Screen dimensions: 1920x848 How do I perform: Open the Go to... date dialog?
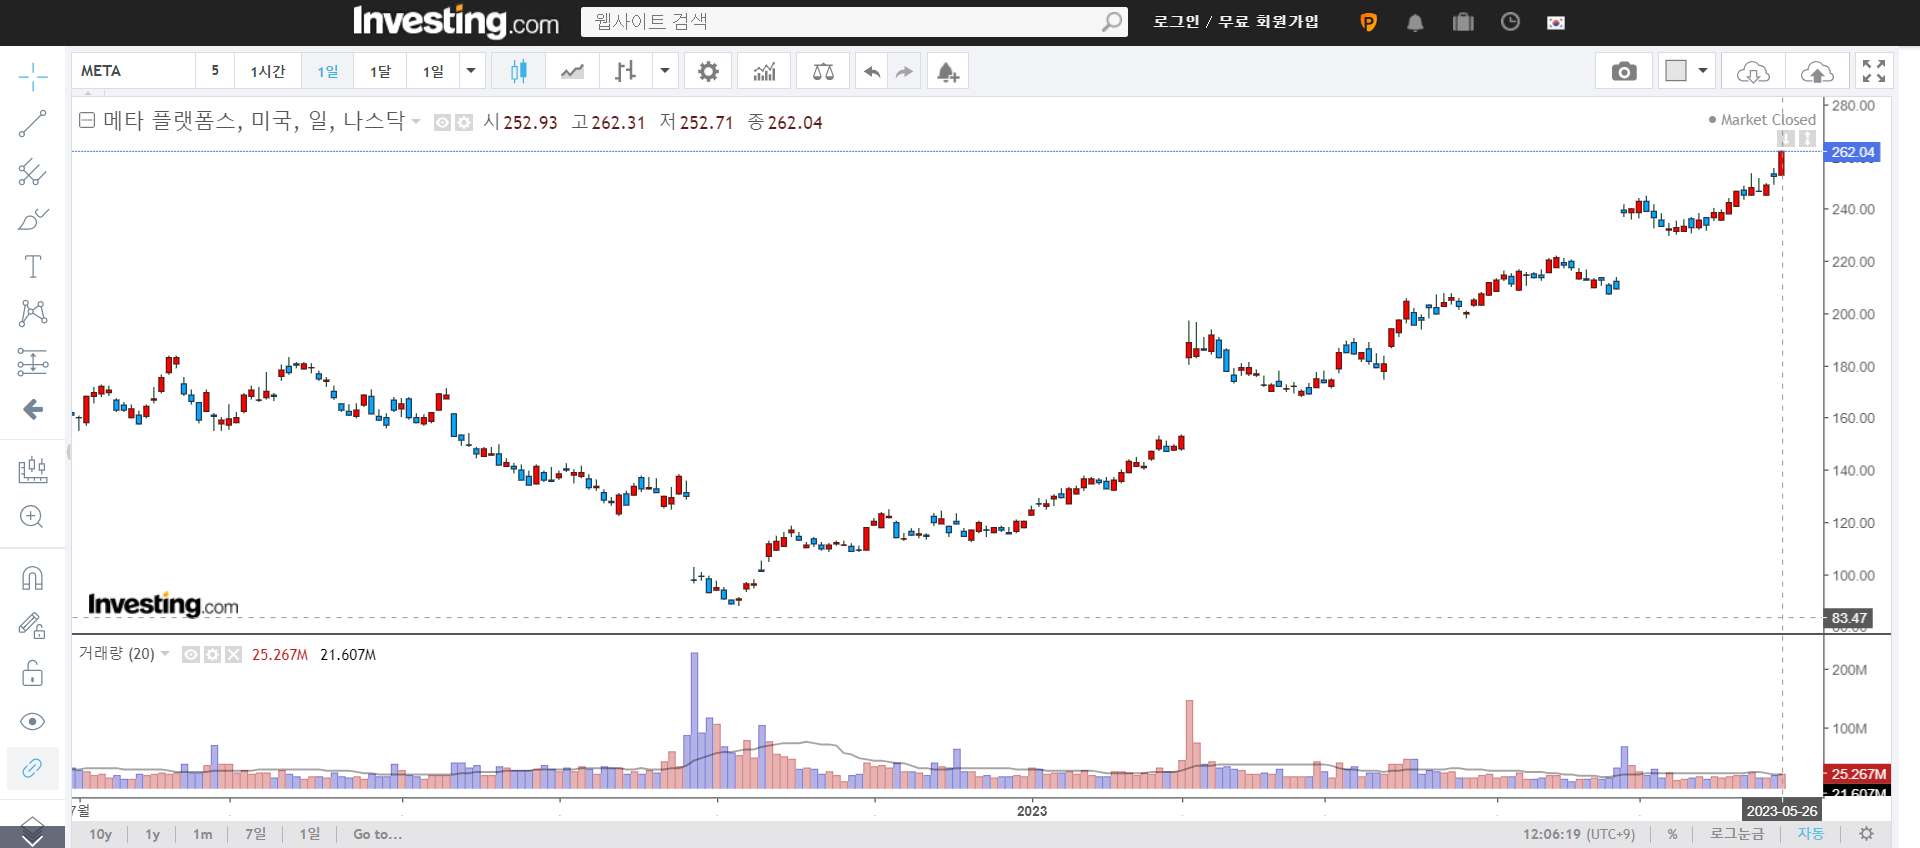click(377, 834)
